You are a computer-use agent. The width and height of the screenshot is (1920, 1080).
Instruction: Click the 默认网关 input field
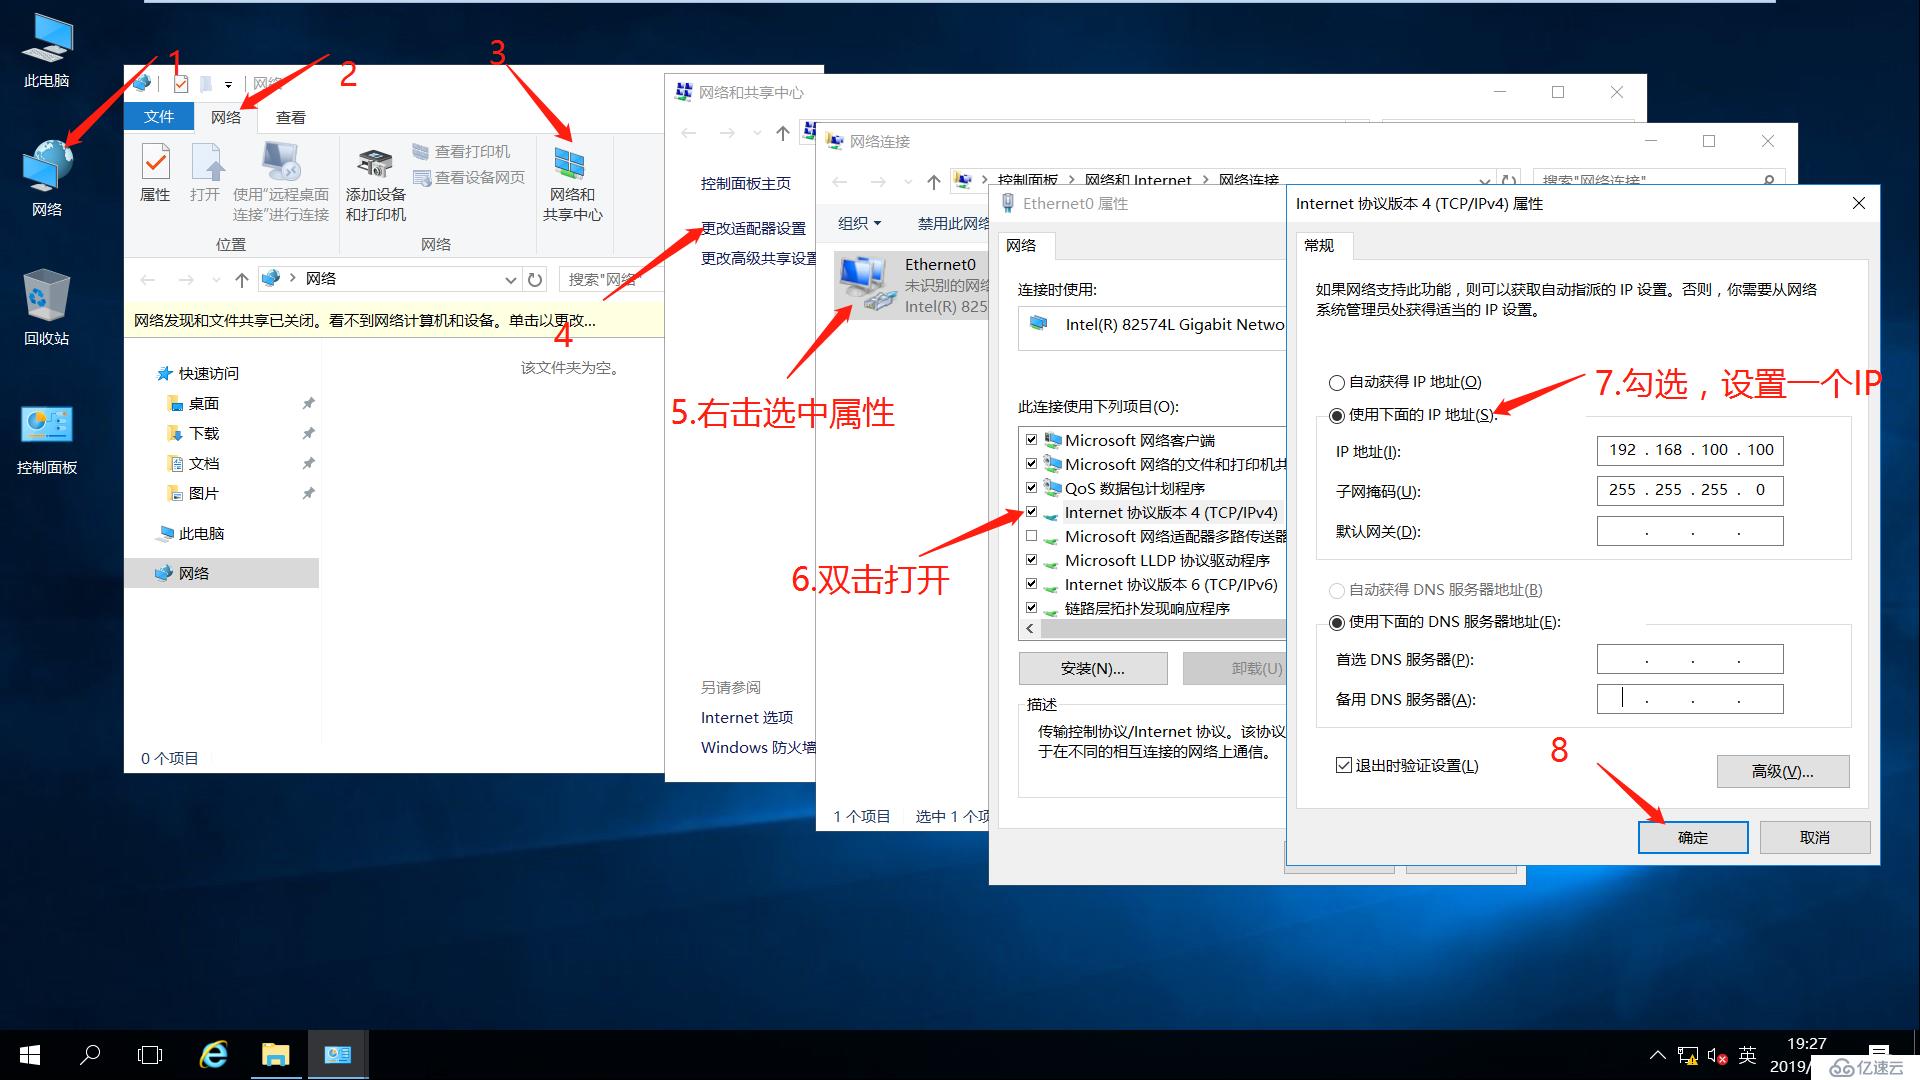1690,531
